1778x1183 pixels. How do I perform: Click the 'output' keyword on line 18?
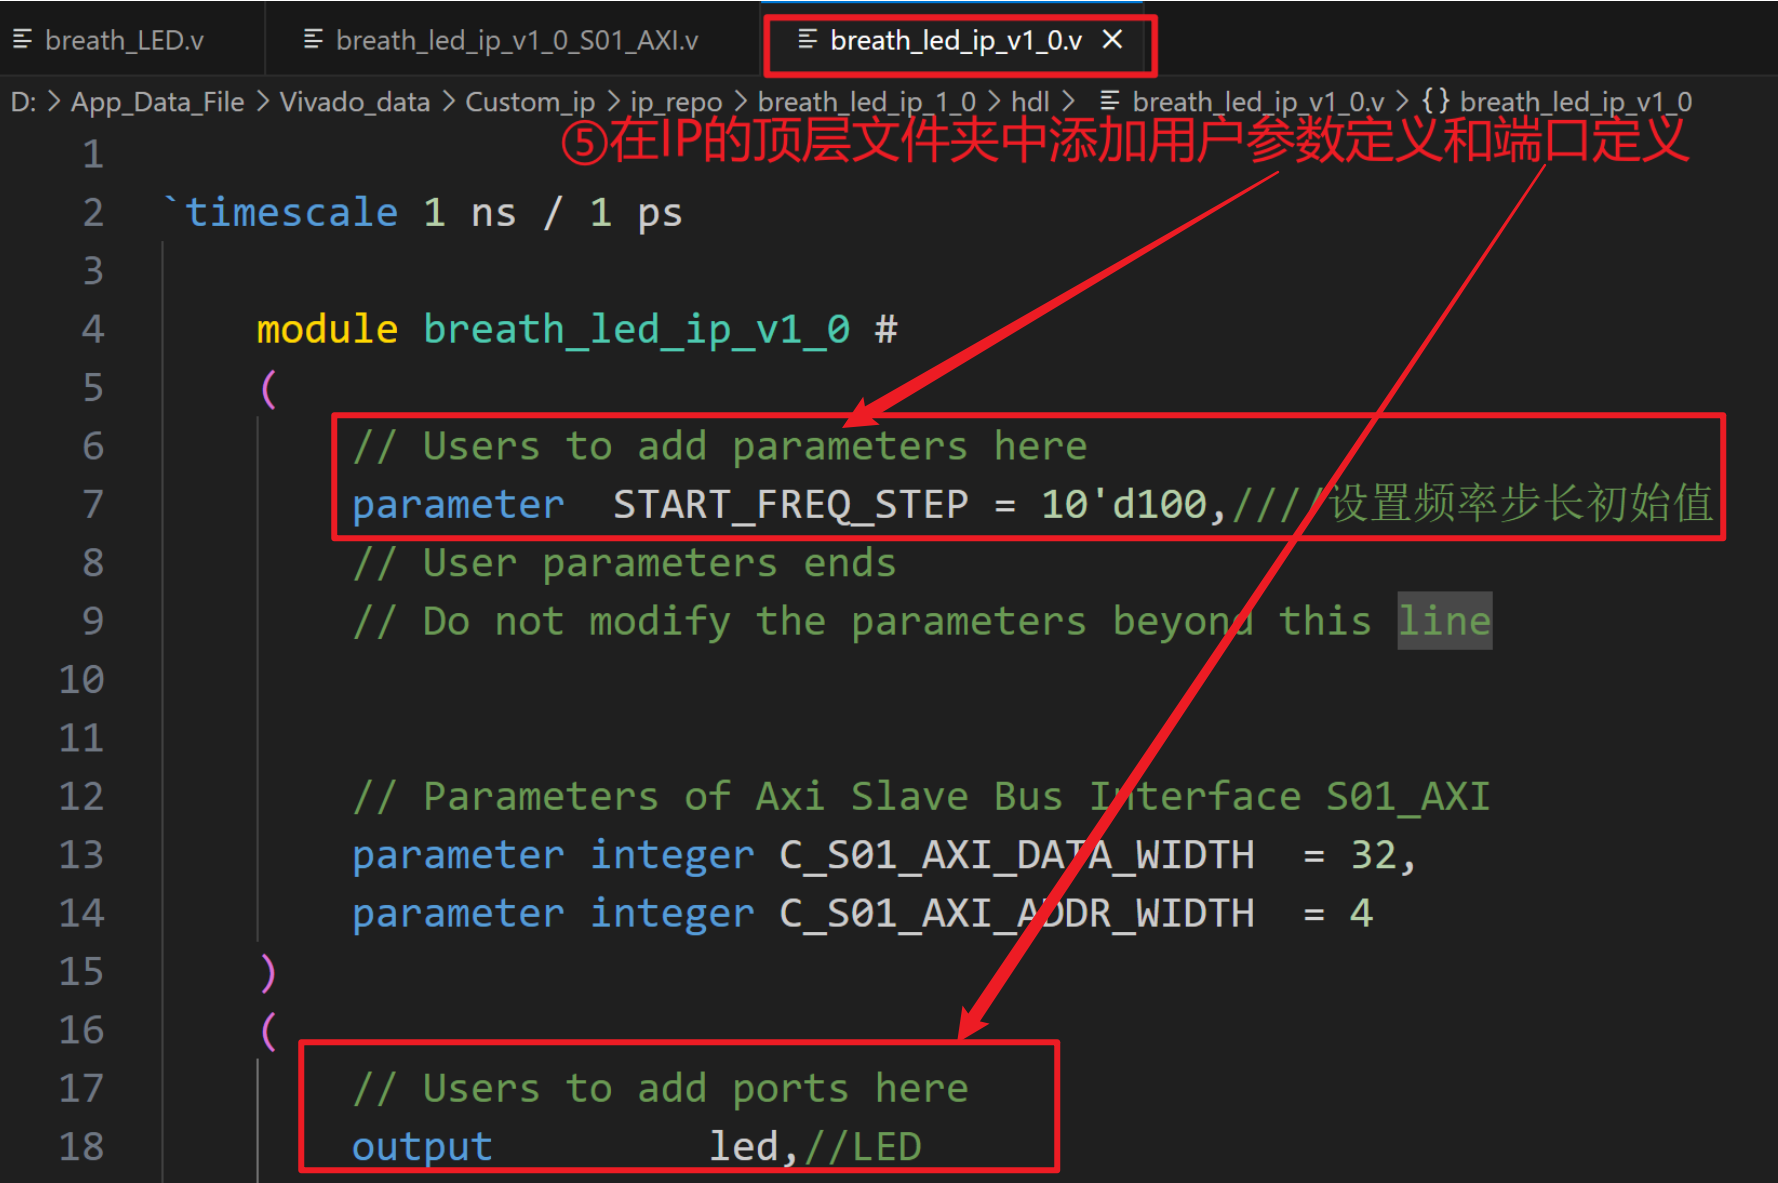coord(422,1148)
